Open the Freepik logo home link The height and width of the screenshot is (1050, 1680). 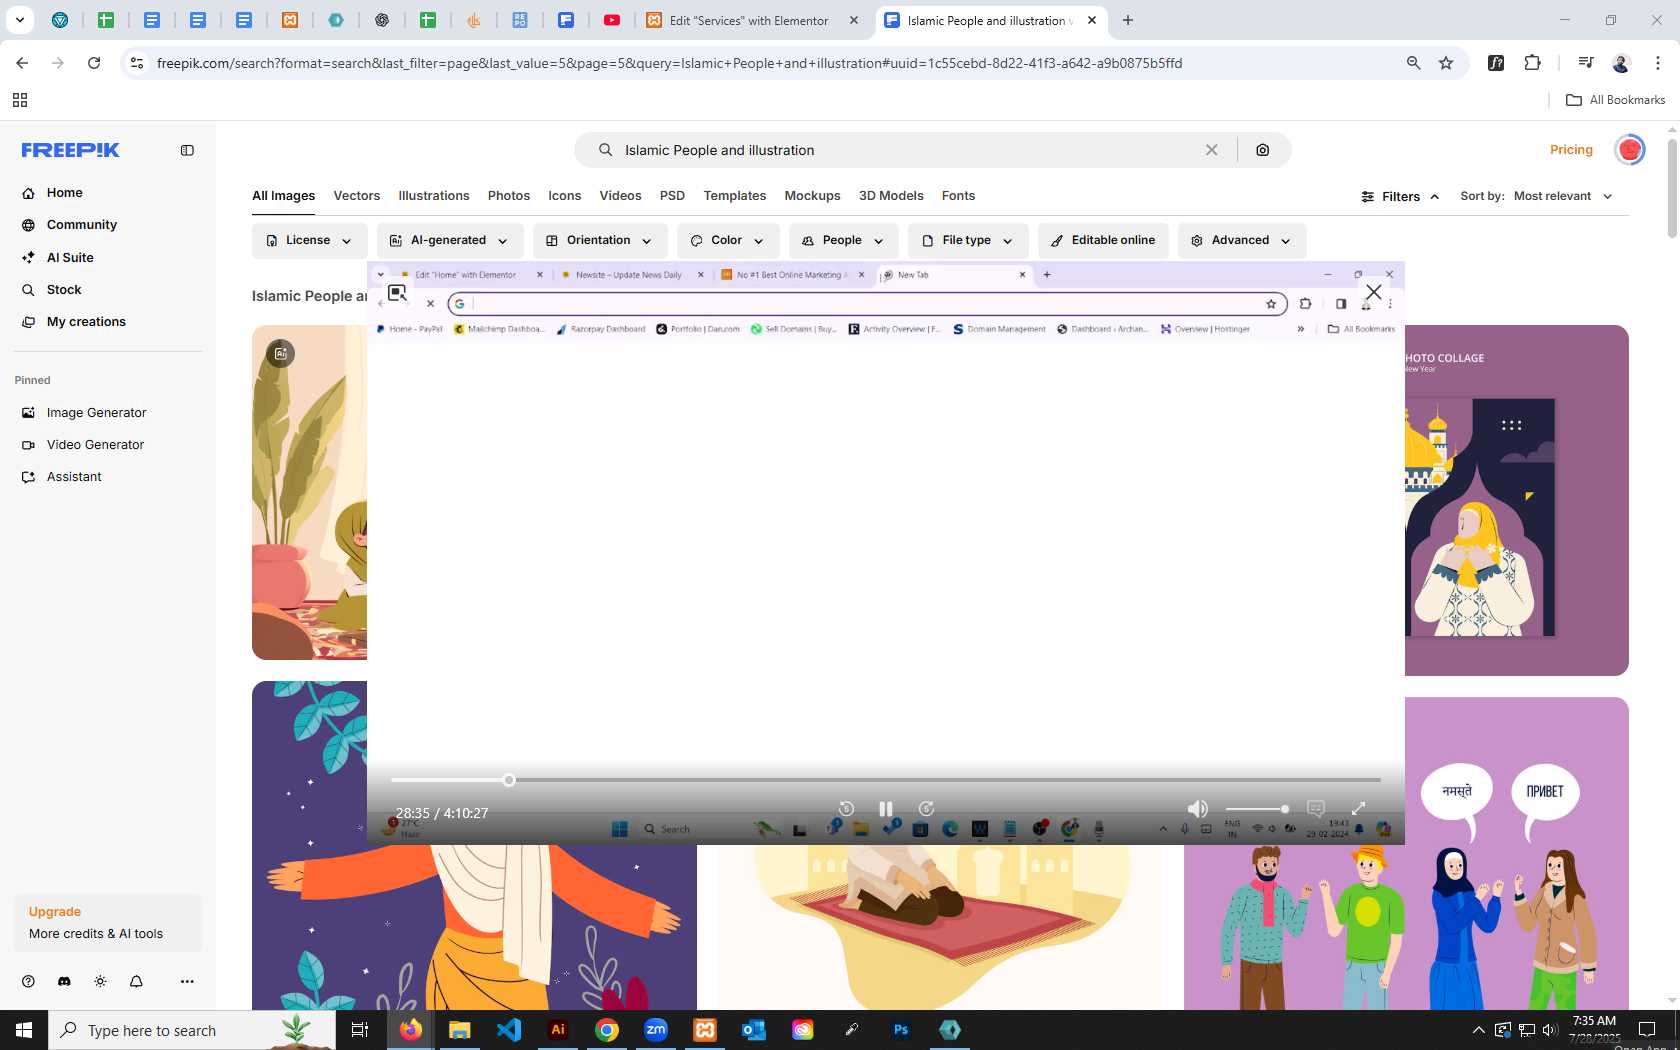(70, 150)
